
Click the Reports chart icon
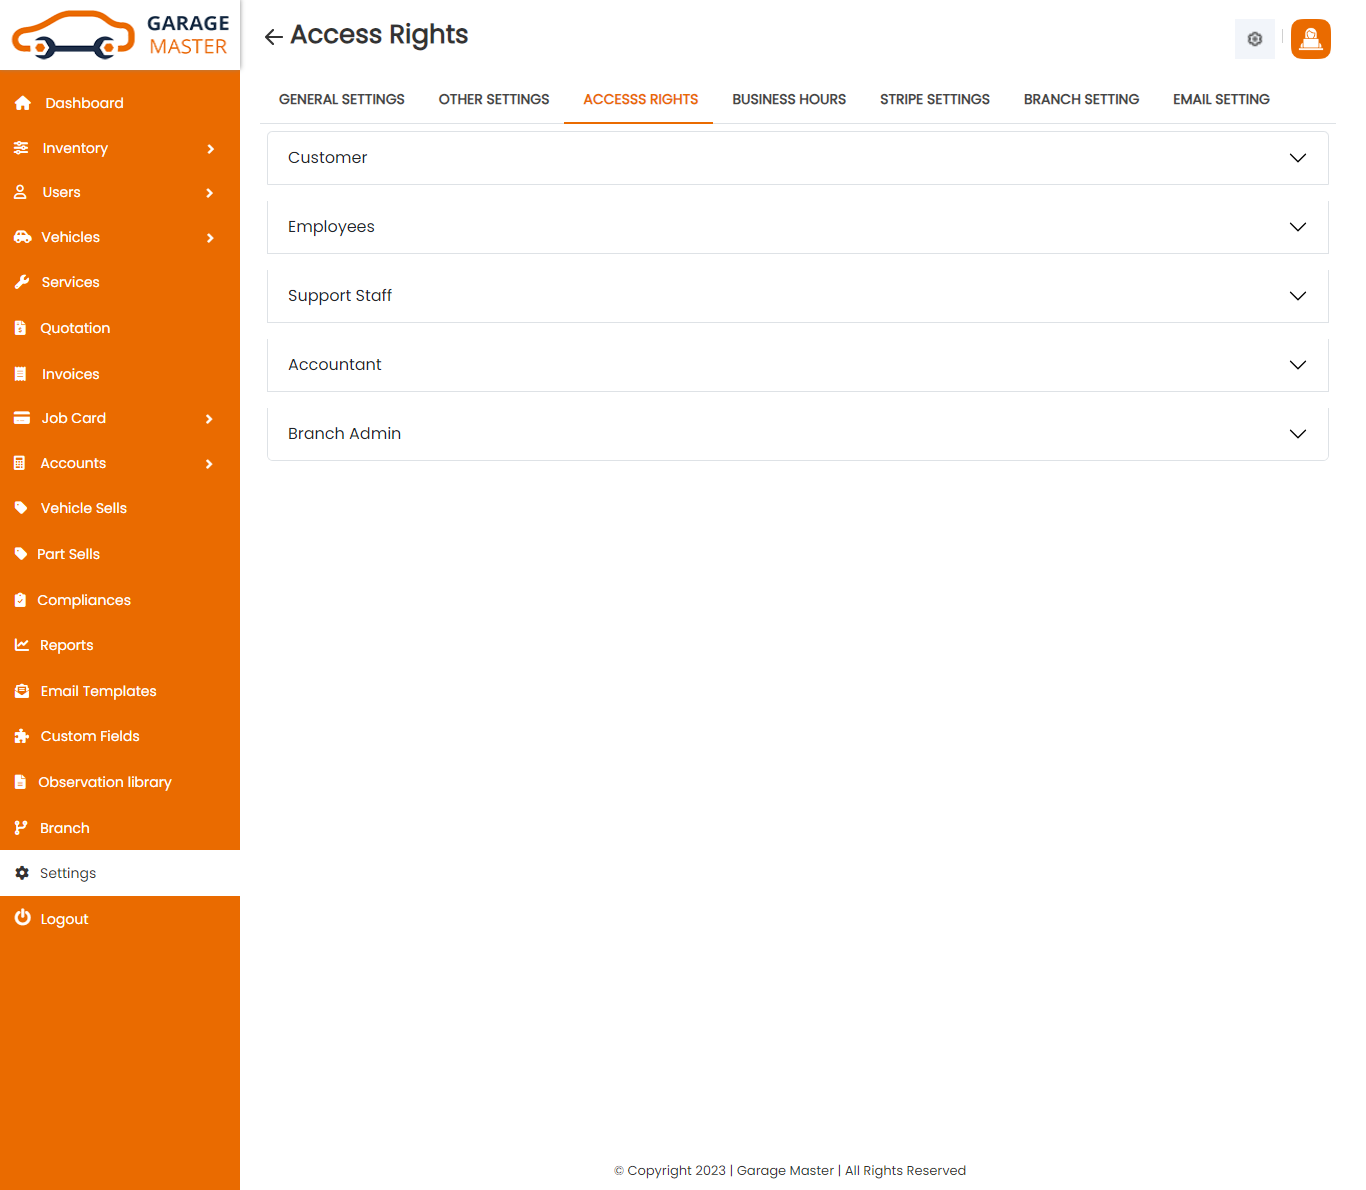(x=22, y=645)
